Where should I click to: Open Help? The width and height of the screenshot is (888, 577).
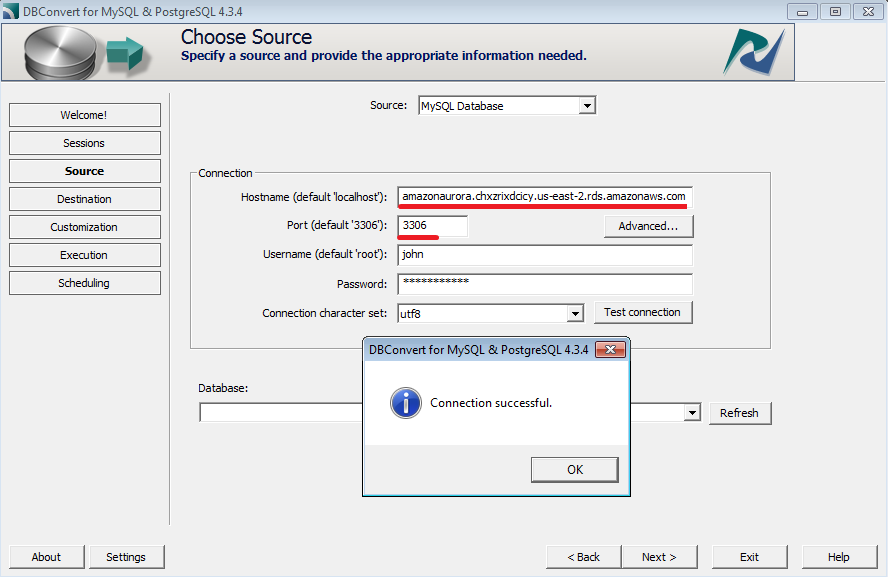click(x=839, y=557)
